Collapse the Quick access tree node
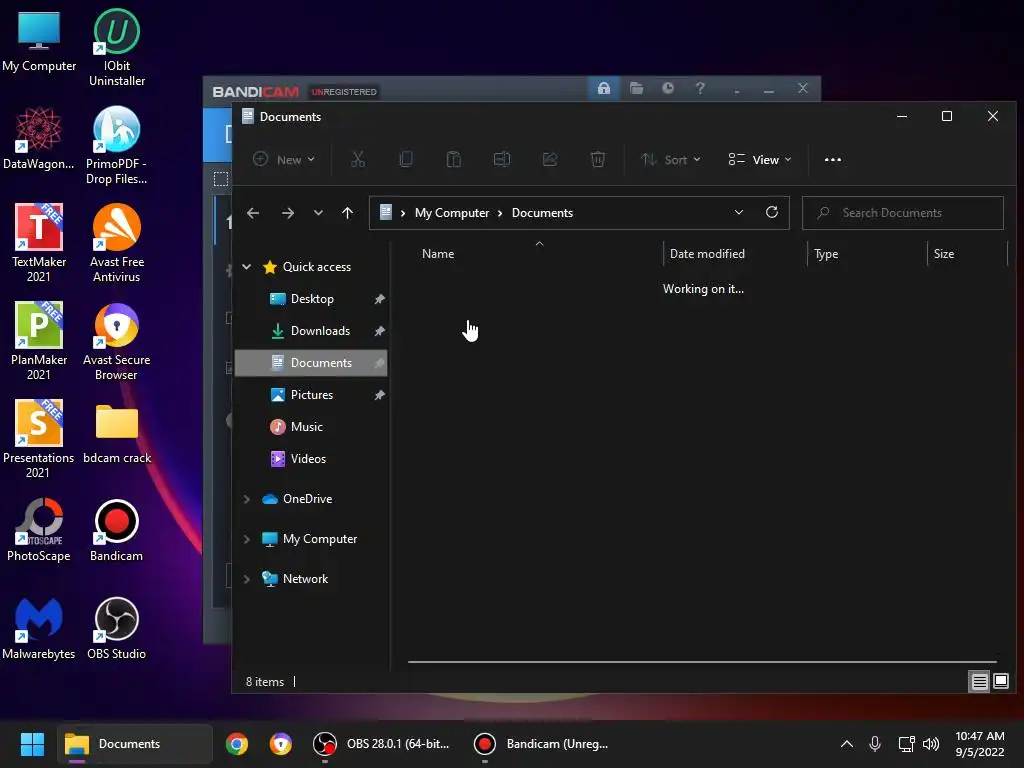 (x=247, y=266)
